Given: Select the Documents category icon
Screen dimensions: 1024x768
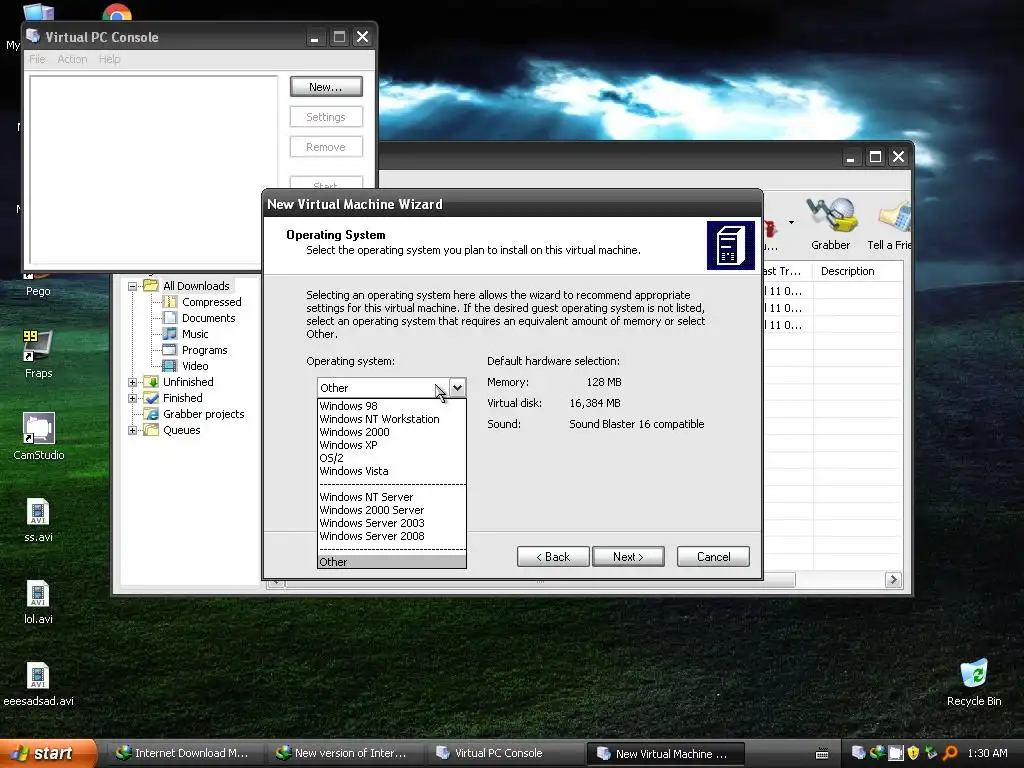Looking at the screenshot, I should (170, 318).
